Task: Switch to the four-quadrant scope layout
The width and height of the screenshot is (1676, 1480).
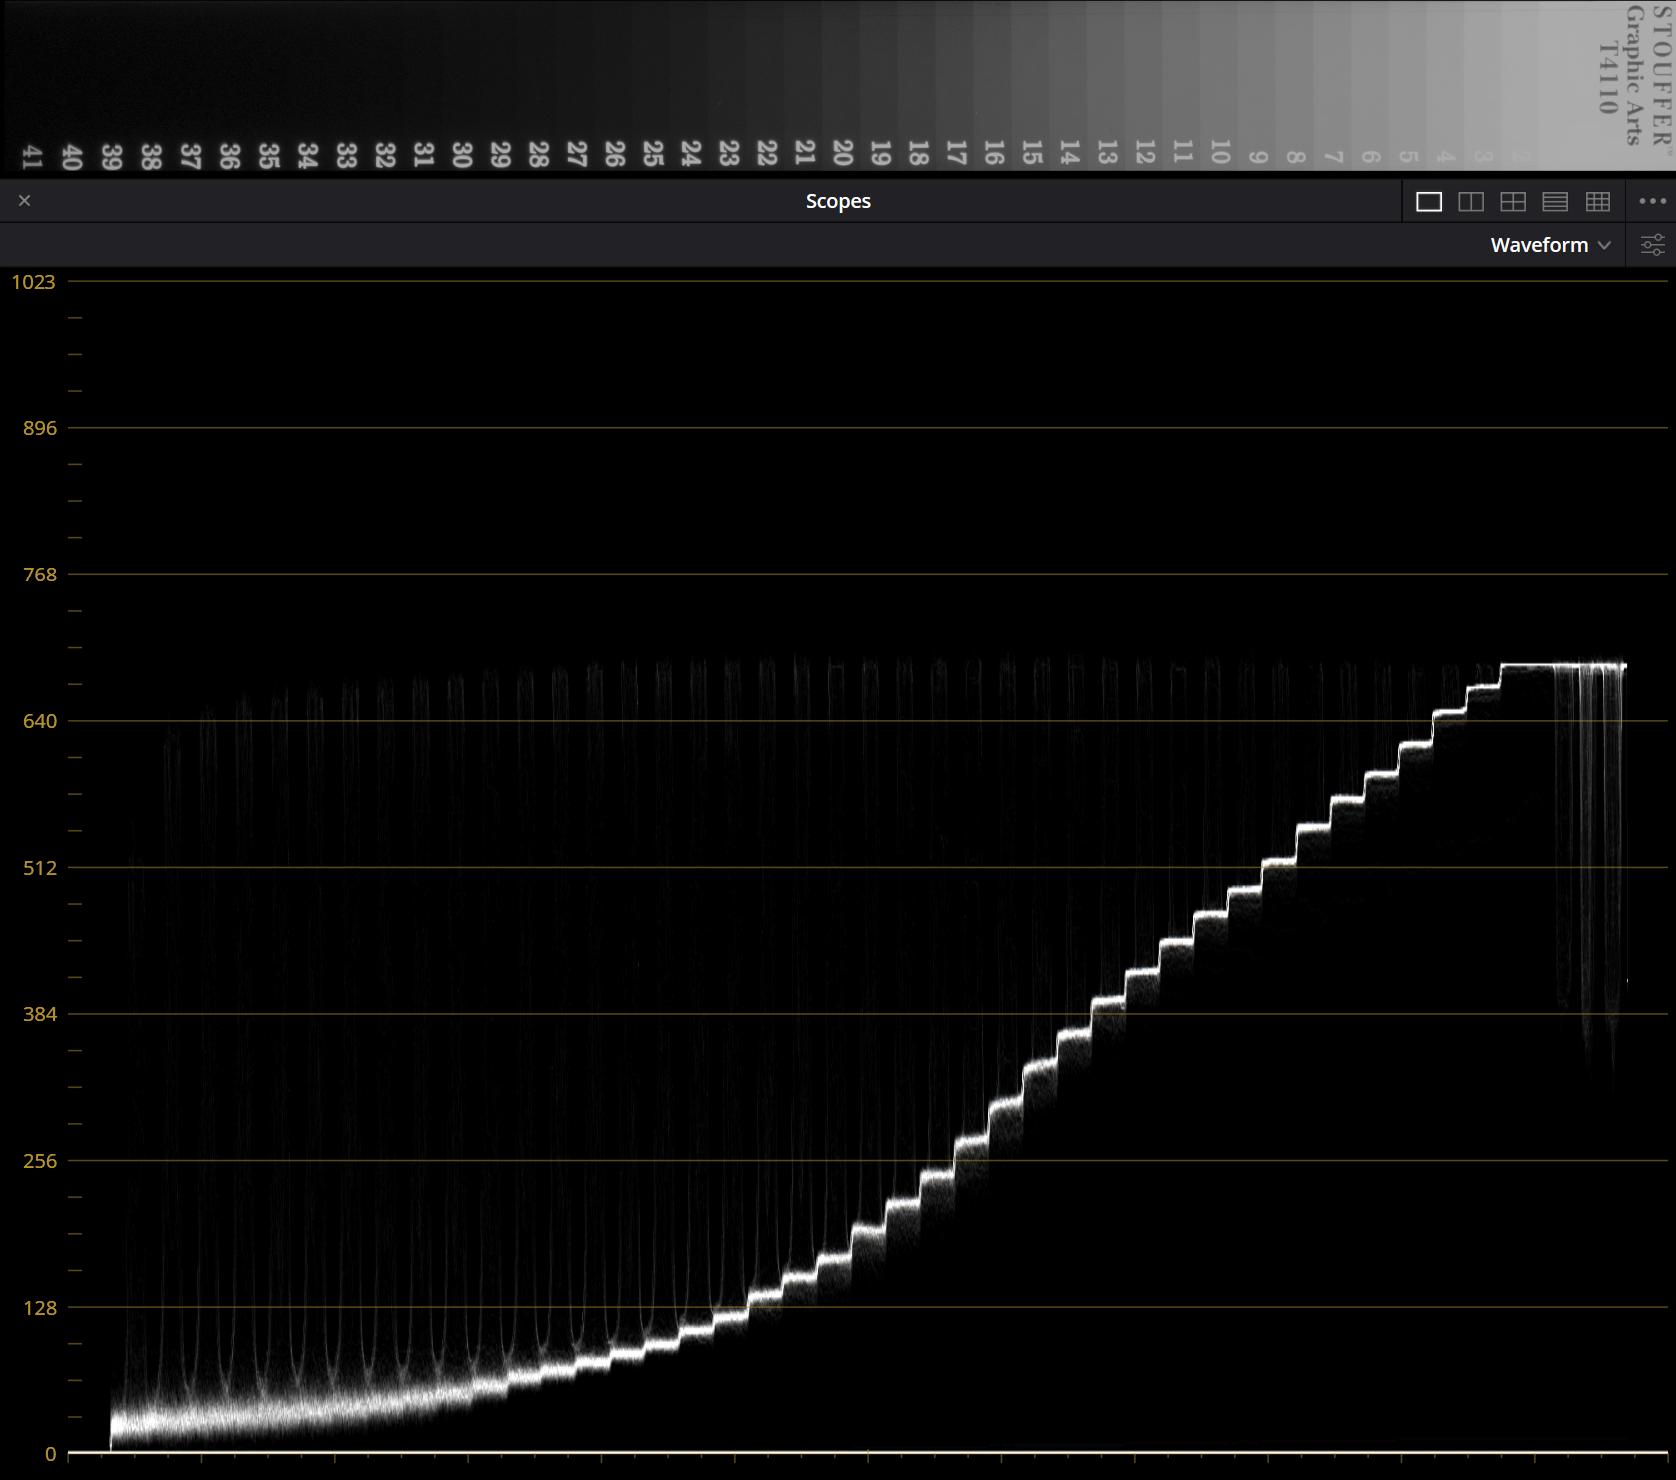Action: 1513,202
